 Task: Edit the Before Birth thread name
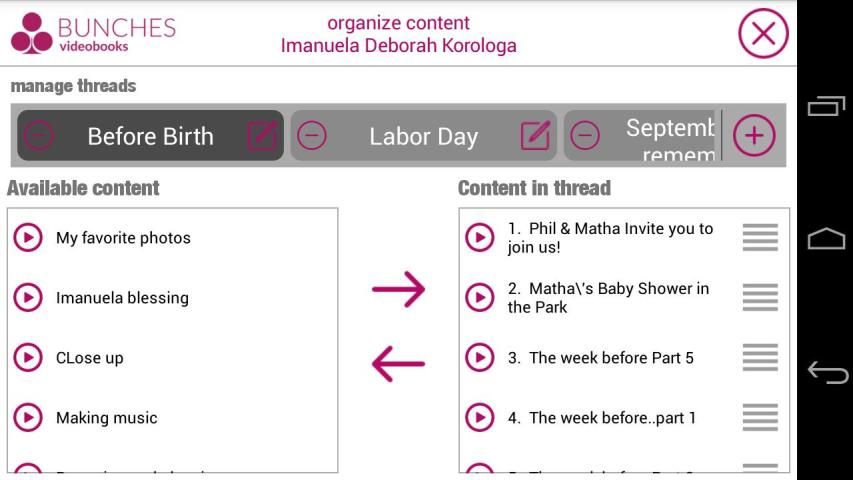click(x=262, y=136)
